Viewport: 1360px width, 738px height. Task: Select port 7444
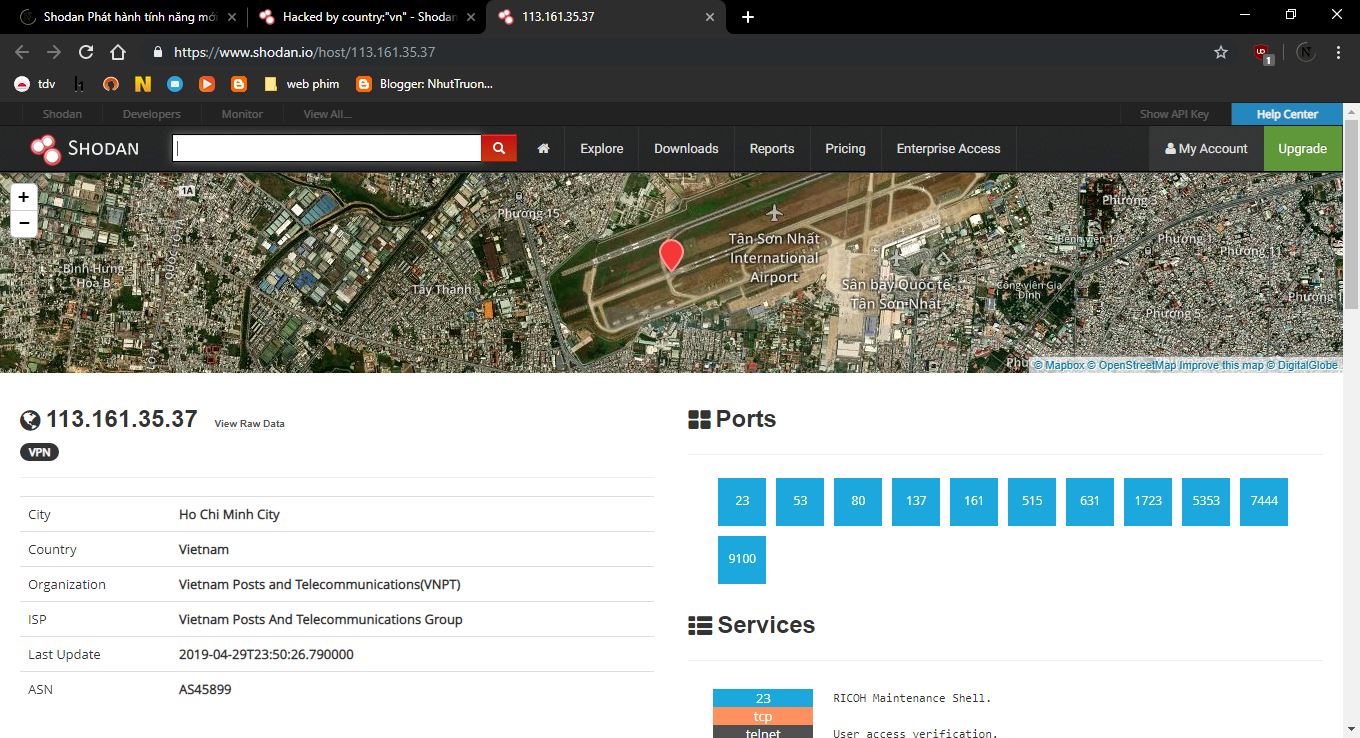coord(1264,501)
